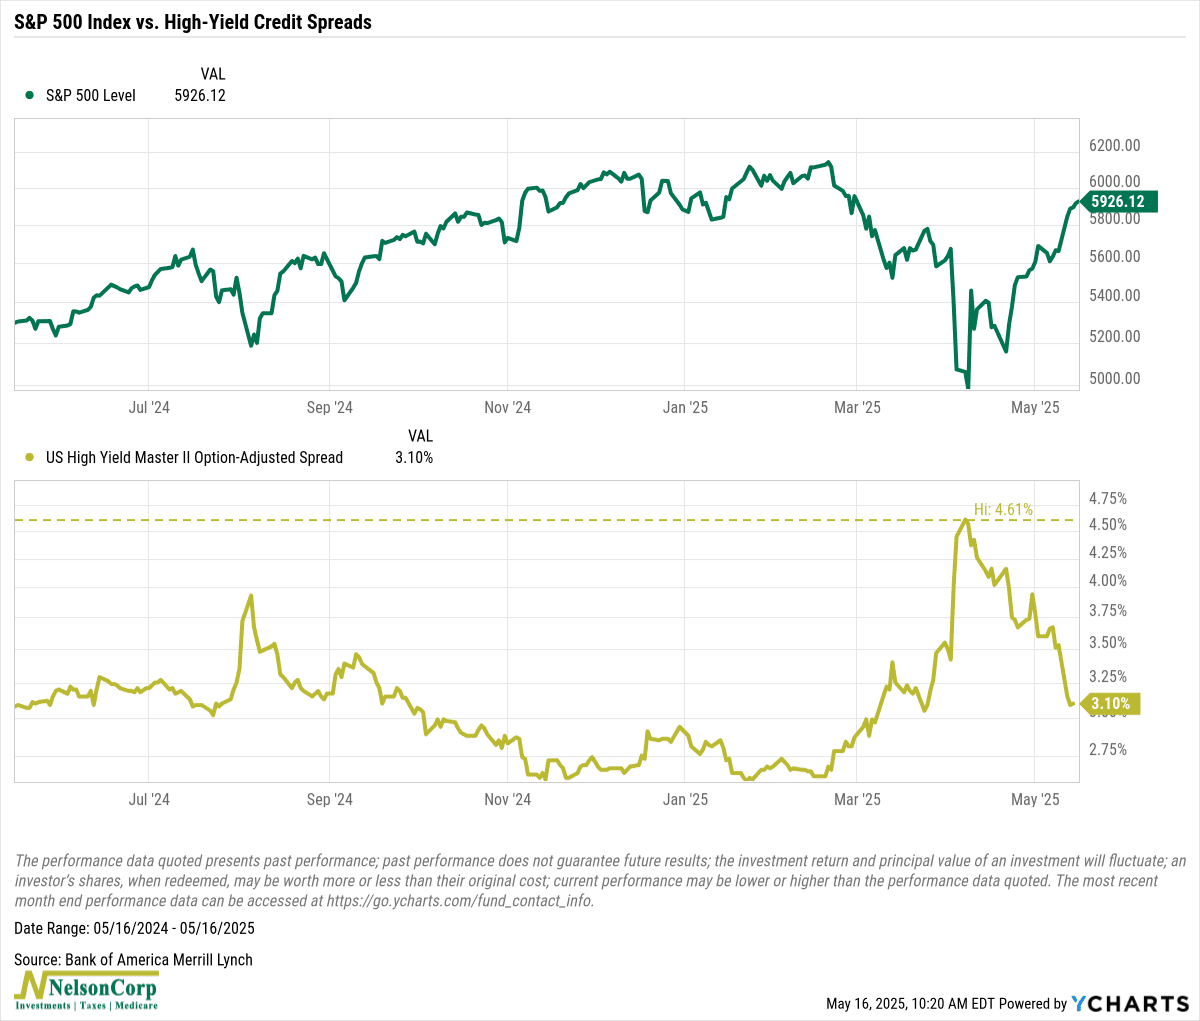This screenshot has width=1200, height=1021.
Task: Click the NelsonCorp logo
Action: pyautogui.click(x=87, y=991)
